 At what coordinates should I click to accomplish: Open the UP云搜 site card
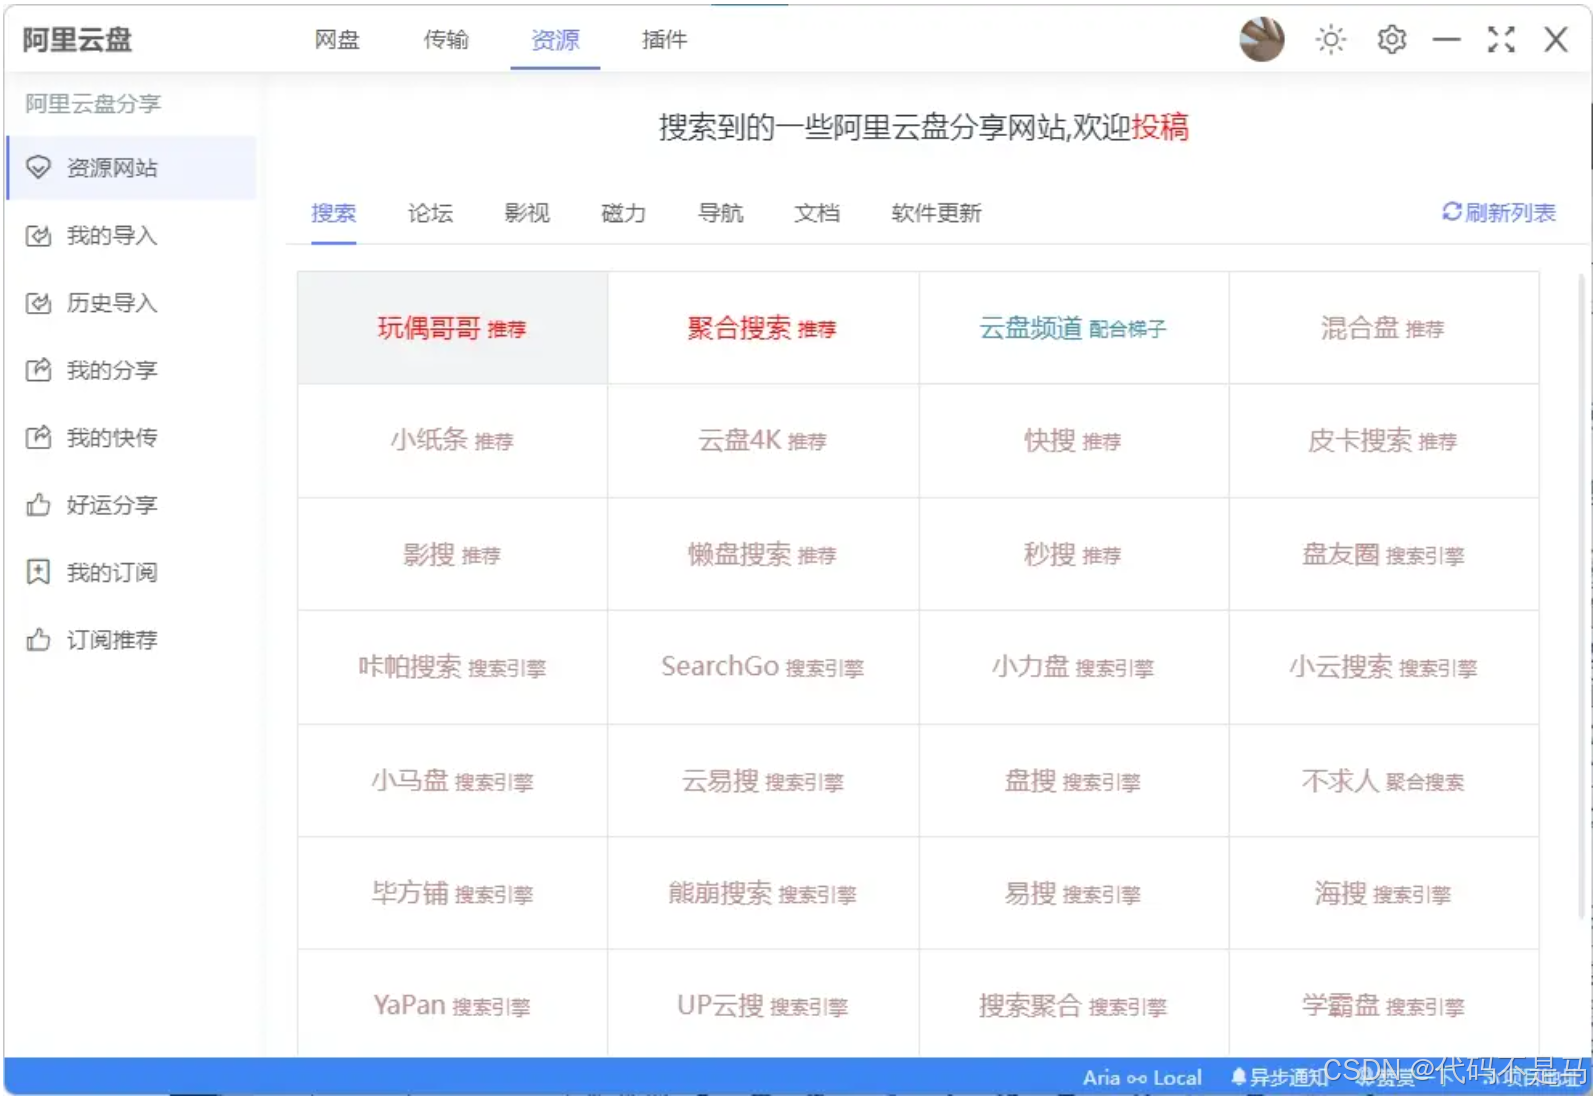coord(763,1004)
